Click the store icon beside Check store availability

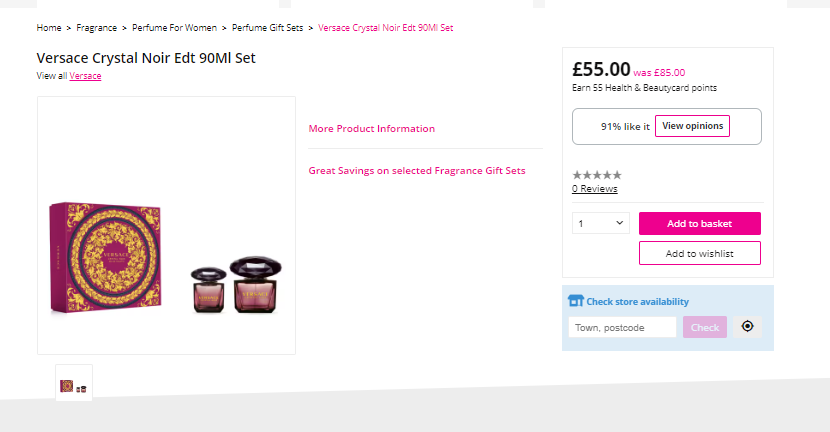pyautogui.click(x=575, y=301)
